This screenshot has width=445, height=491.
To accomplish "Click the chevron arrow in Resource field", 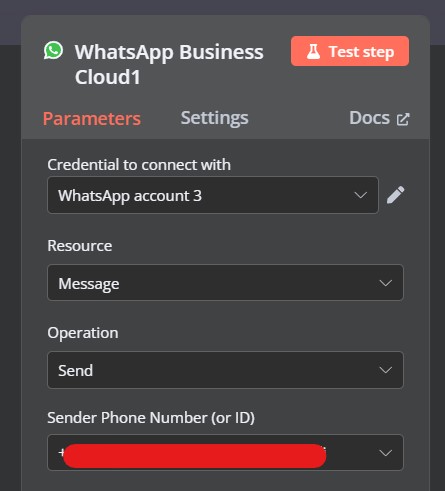I will 386,283.
